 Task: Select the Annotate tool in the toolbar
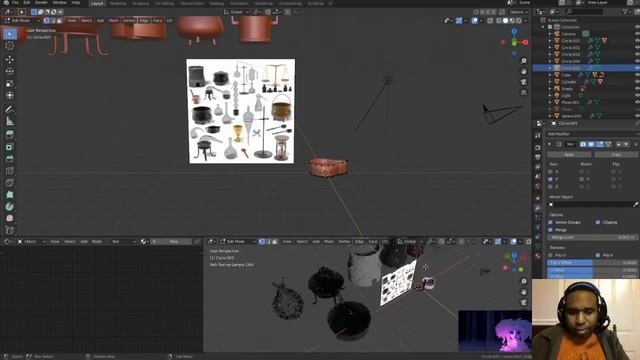(x=10, y=109)
